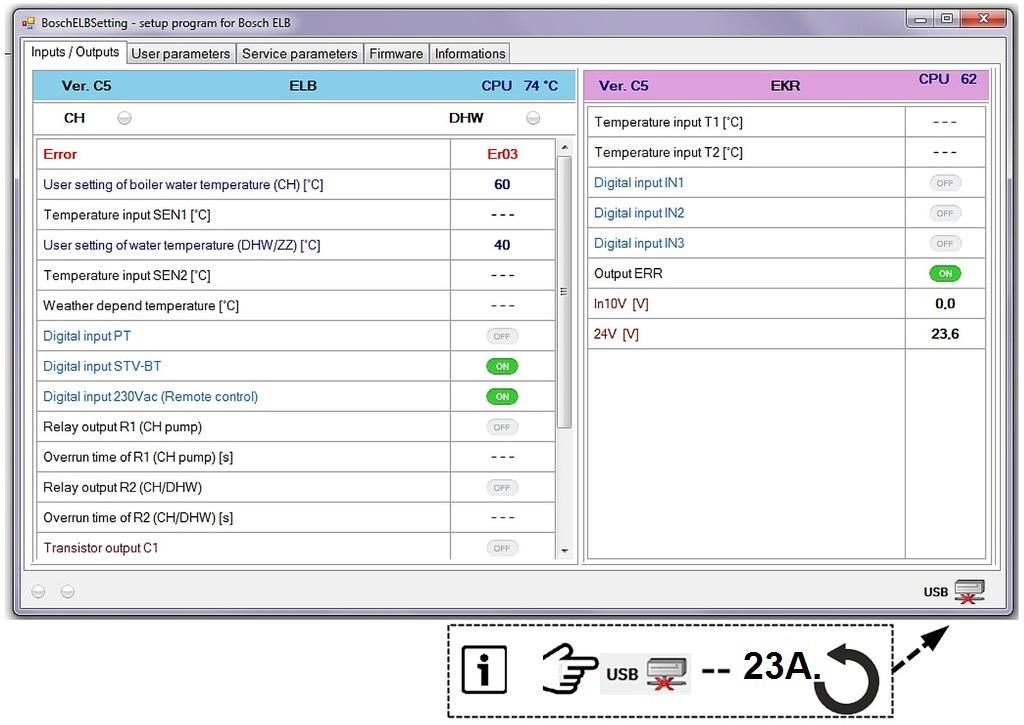Image resolution: width=1024 pixels, height=725 pixels.
Task: Maximize the BoschELBSetting window
Action: coord(946,20)
